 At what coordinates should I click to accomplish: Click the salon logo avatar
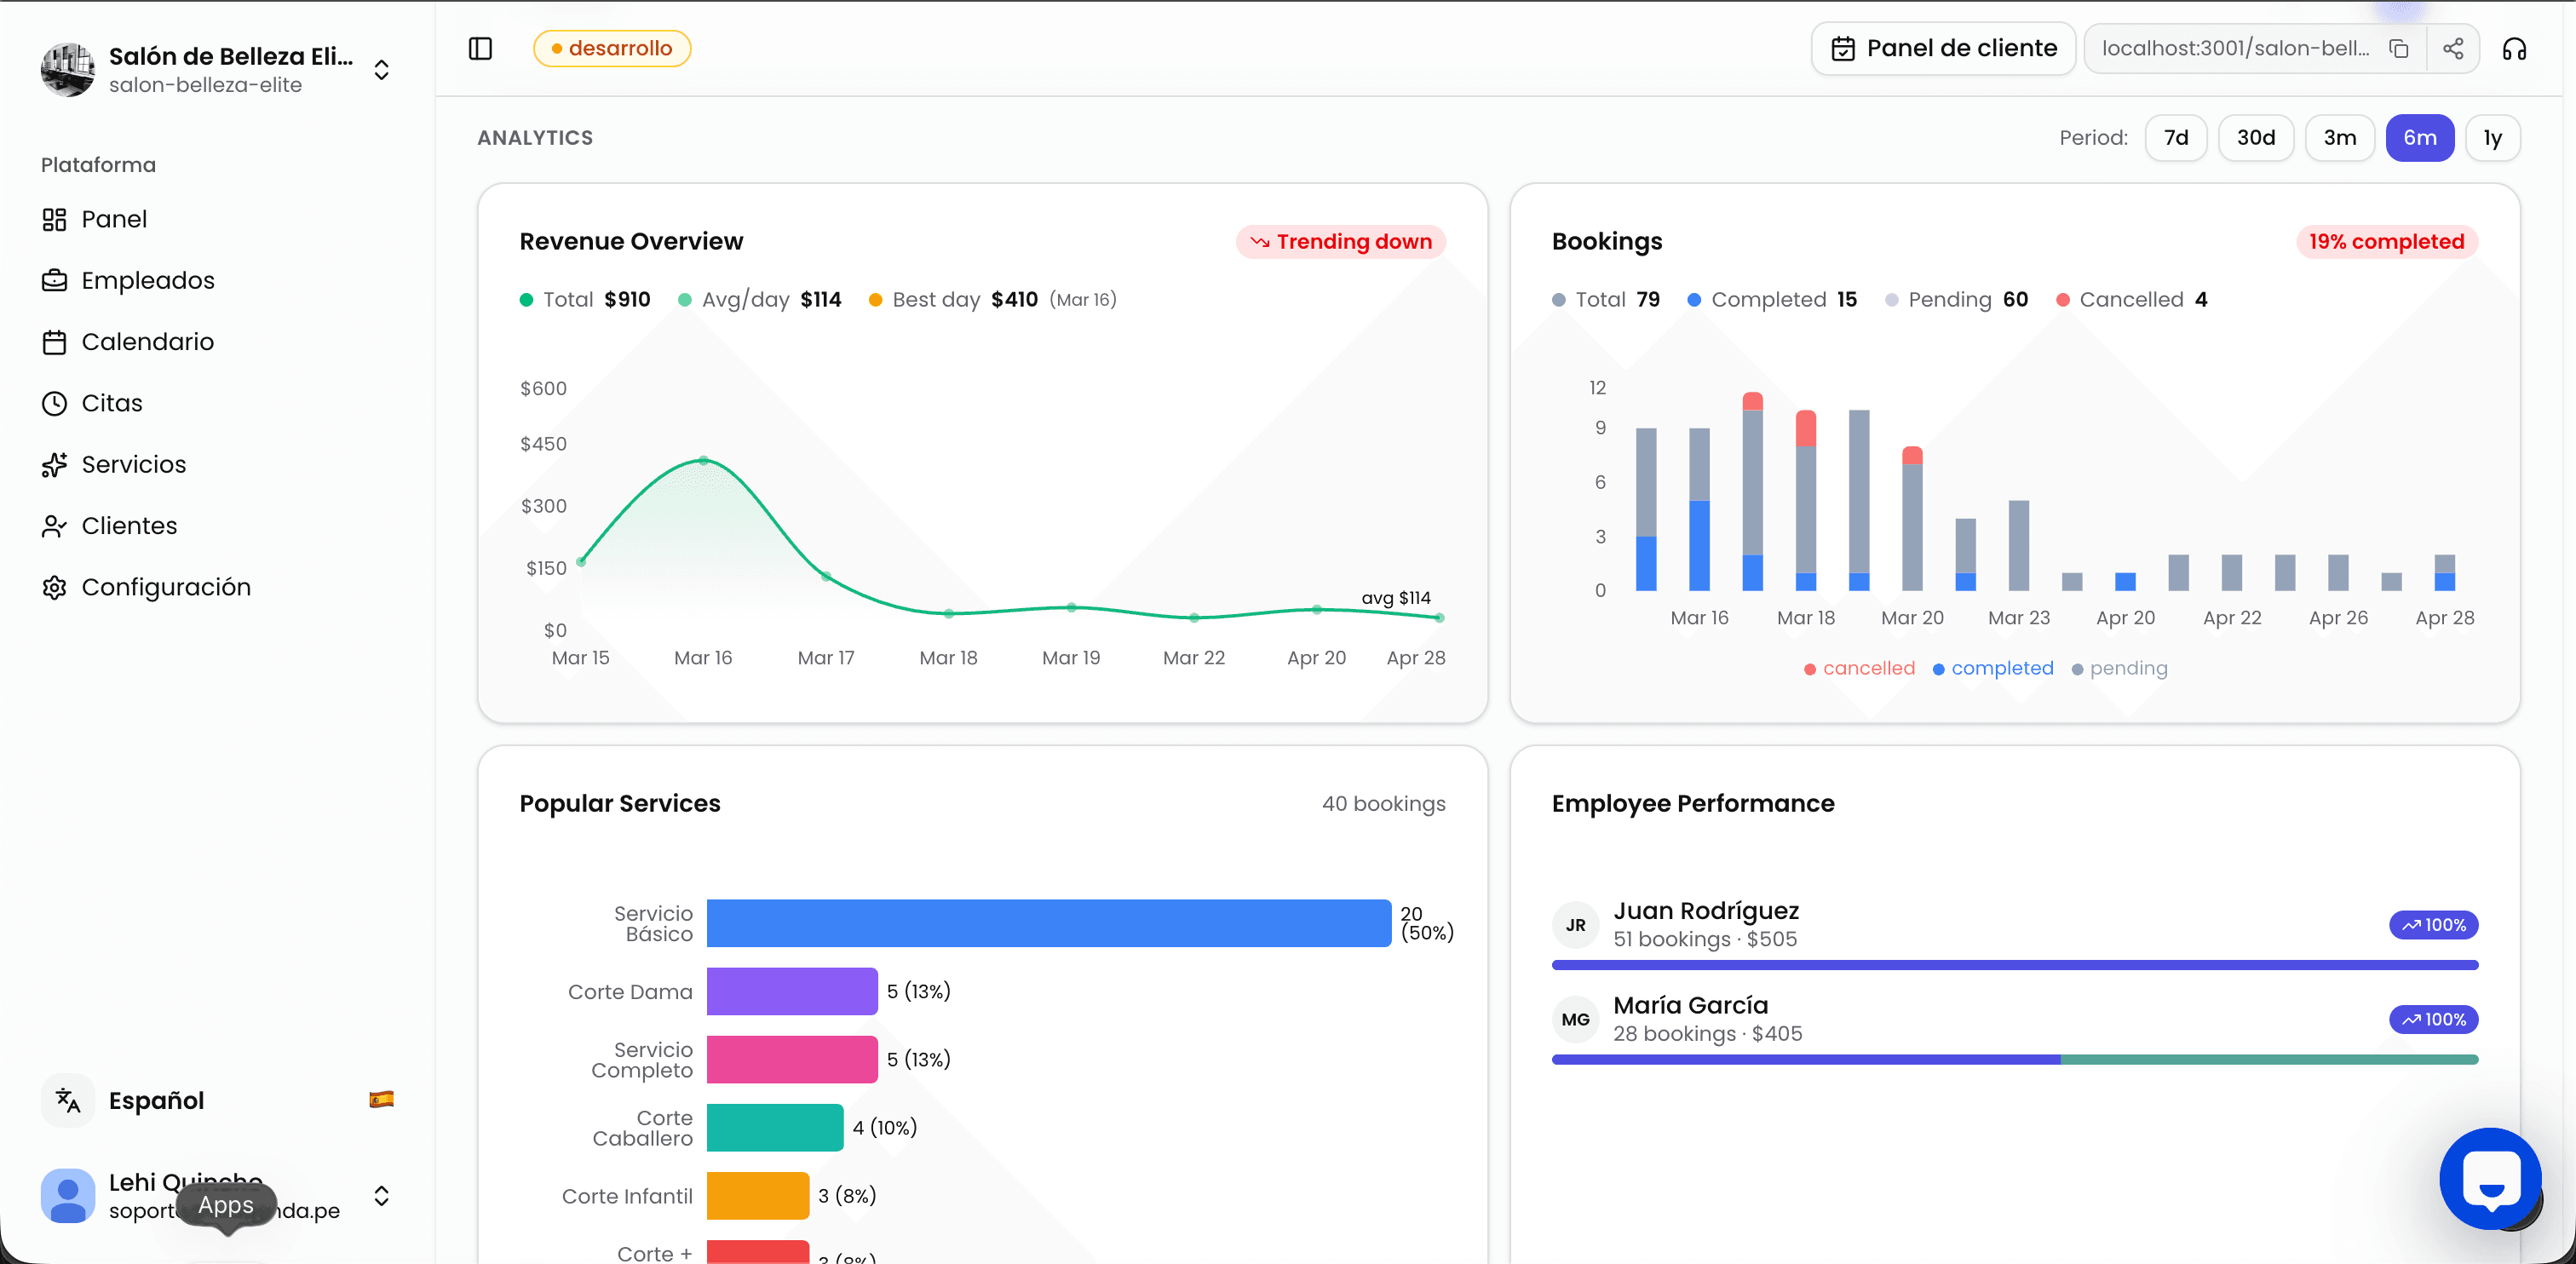pos(68,69)
